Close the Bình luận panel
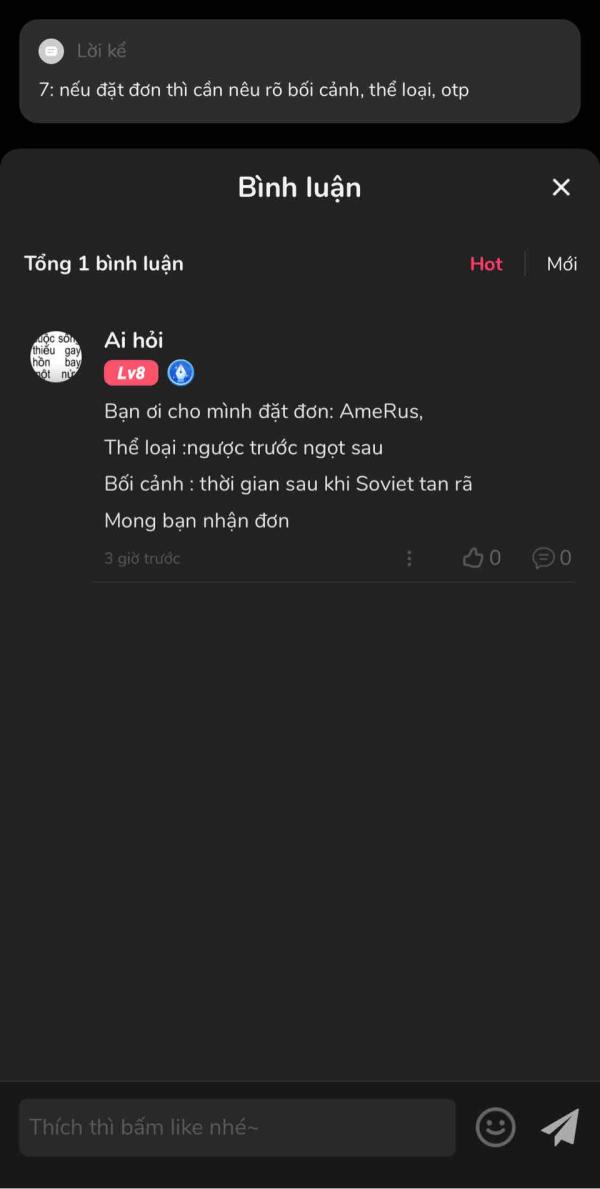This screenshot has height=1189, width=600. [x=561, y=187]
